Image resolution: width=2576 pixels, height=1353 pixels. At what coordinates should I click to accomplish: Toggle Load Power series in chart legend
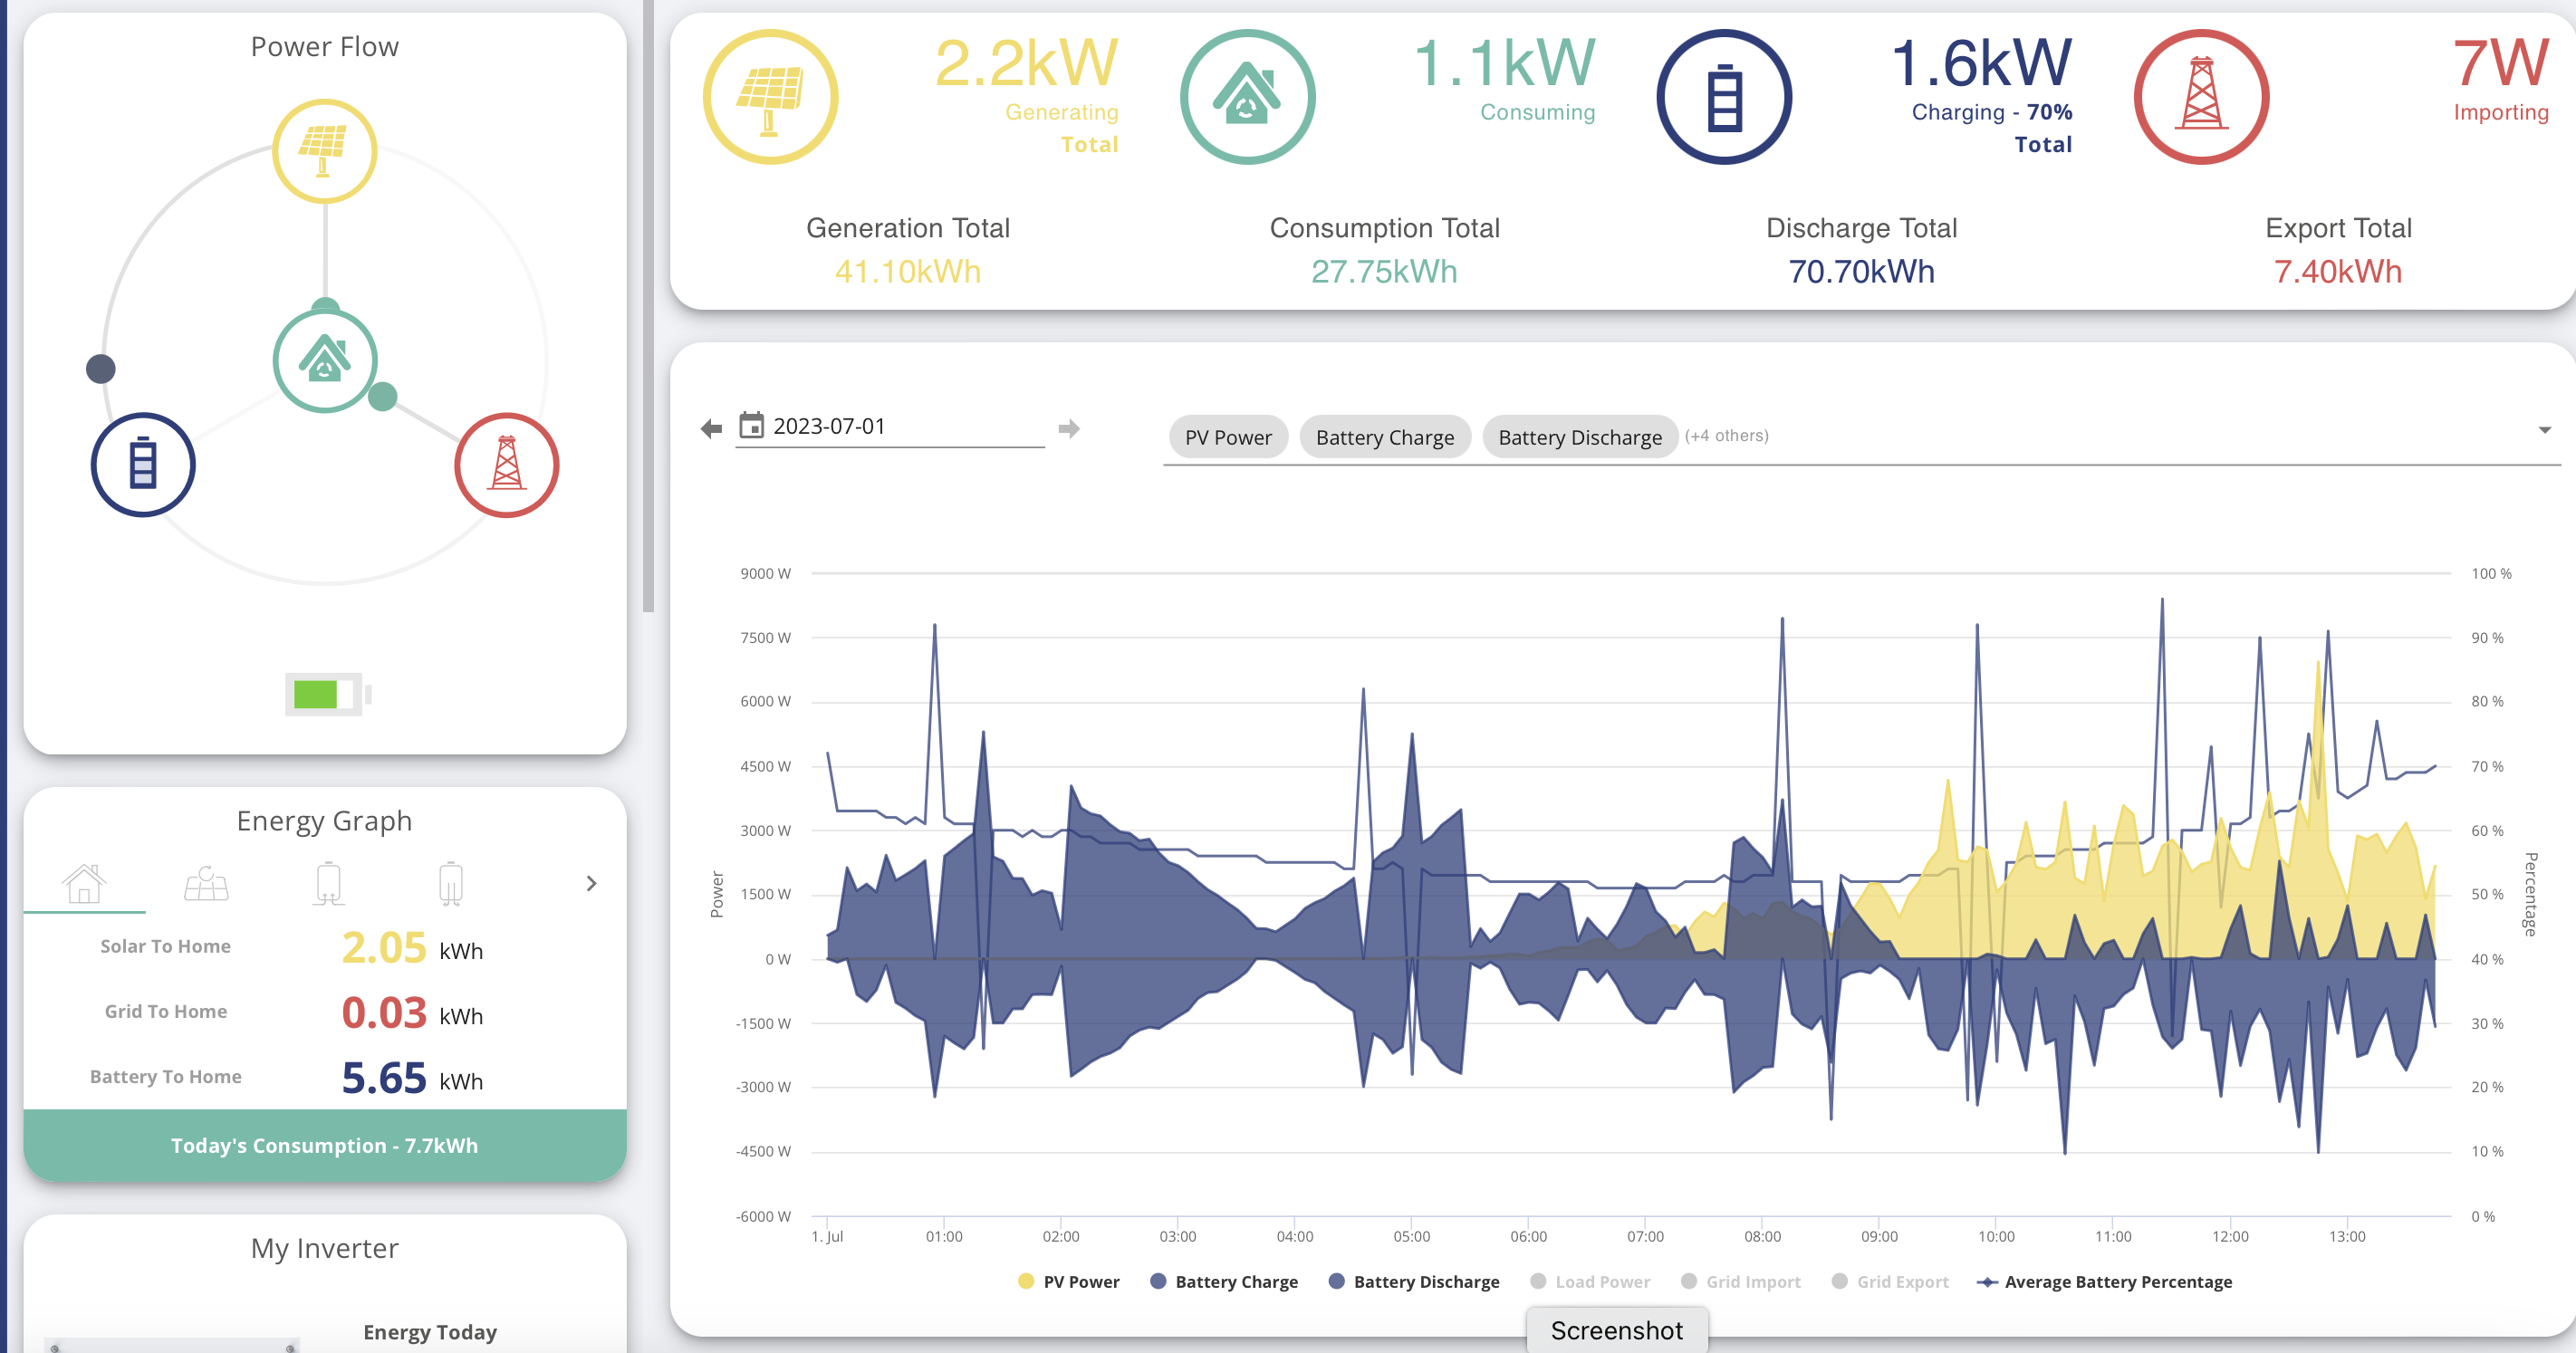tap(1590, 1282)
